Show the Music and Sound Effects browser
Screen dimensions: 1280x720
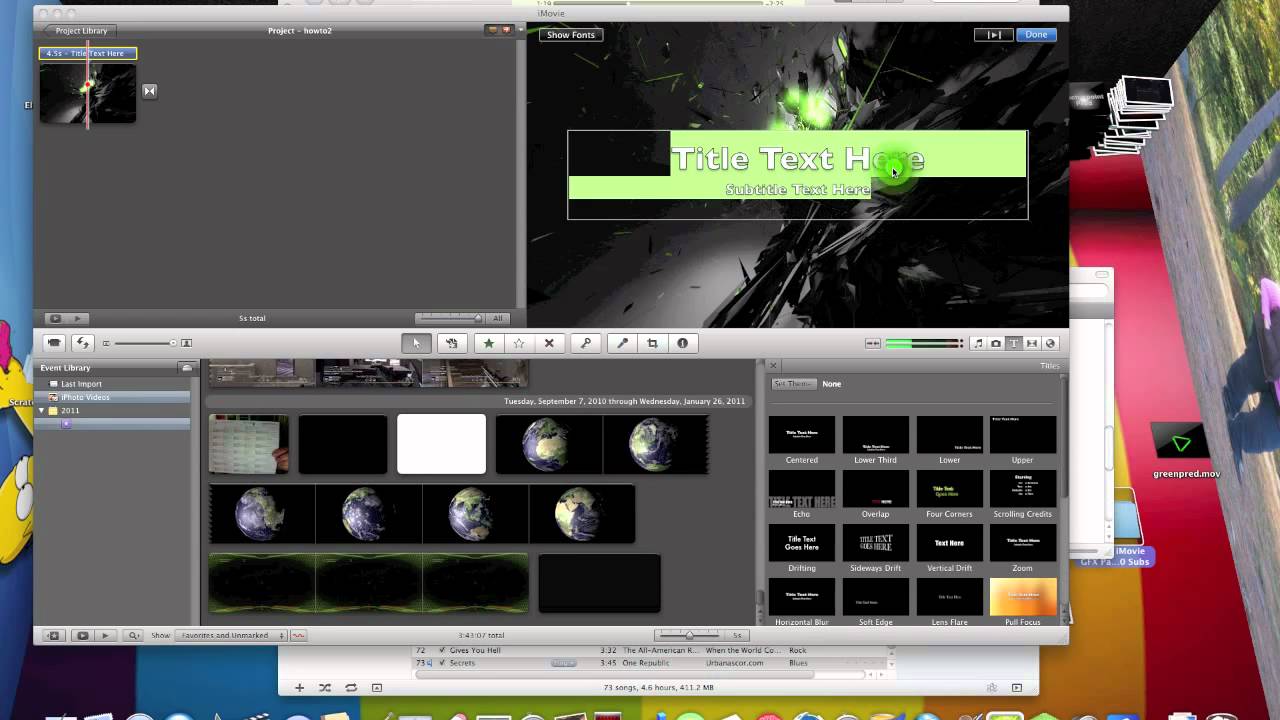[978, 343]
